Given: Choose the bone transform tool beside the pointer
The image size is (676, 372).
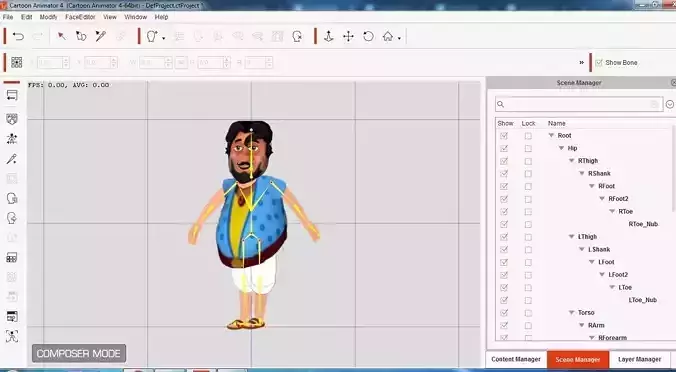Looking at the screenshot, I should [81, 36].
